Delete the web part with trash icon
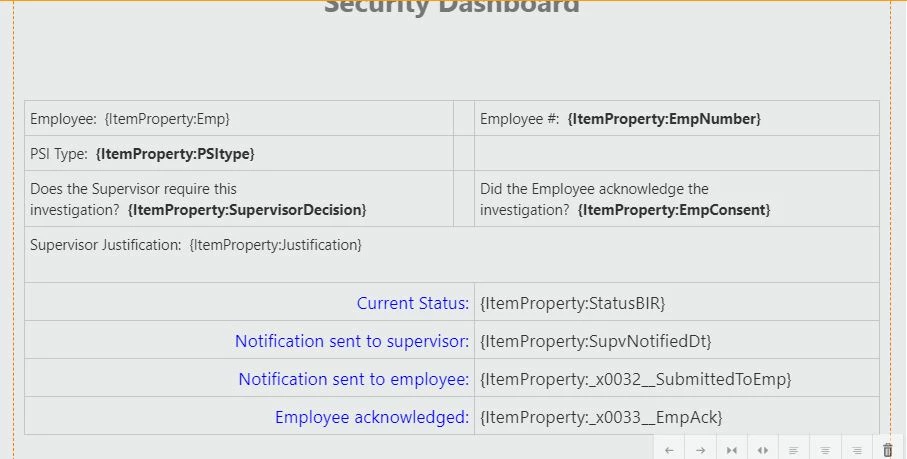The width and height of the screenshot is (907, 459). click(888, 450)
